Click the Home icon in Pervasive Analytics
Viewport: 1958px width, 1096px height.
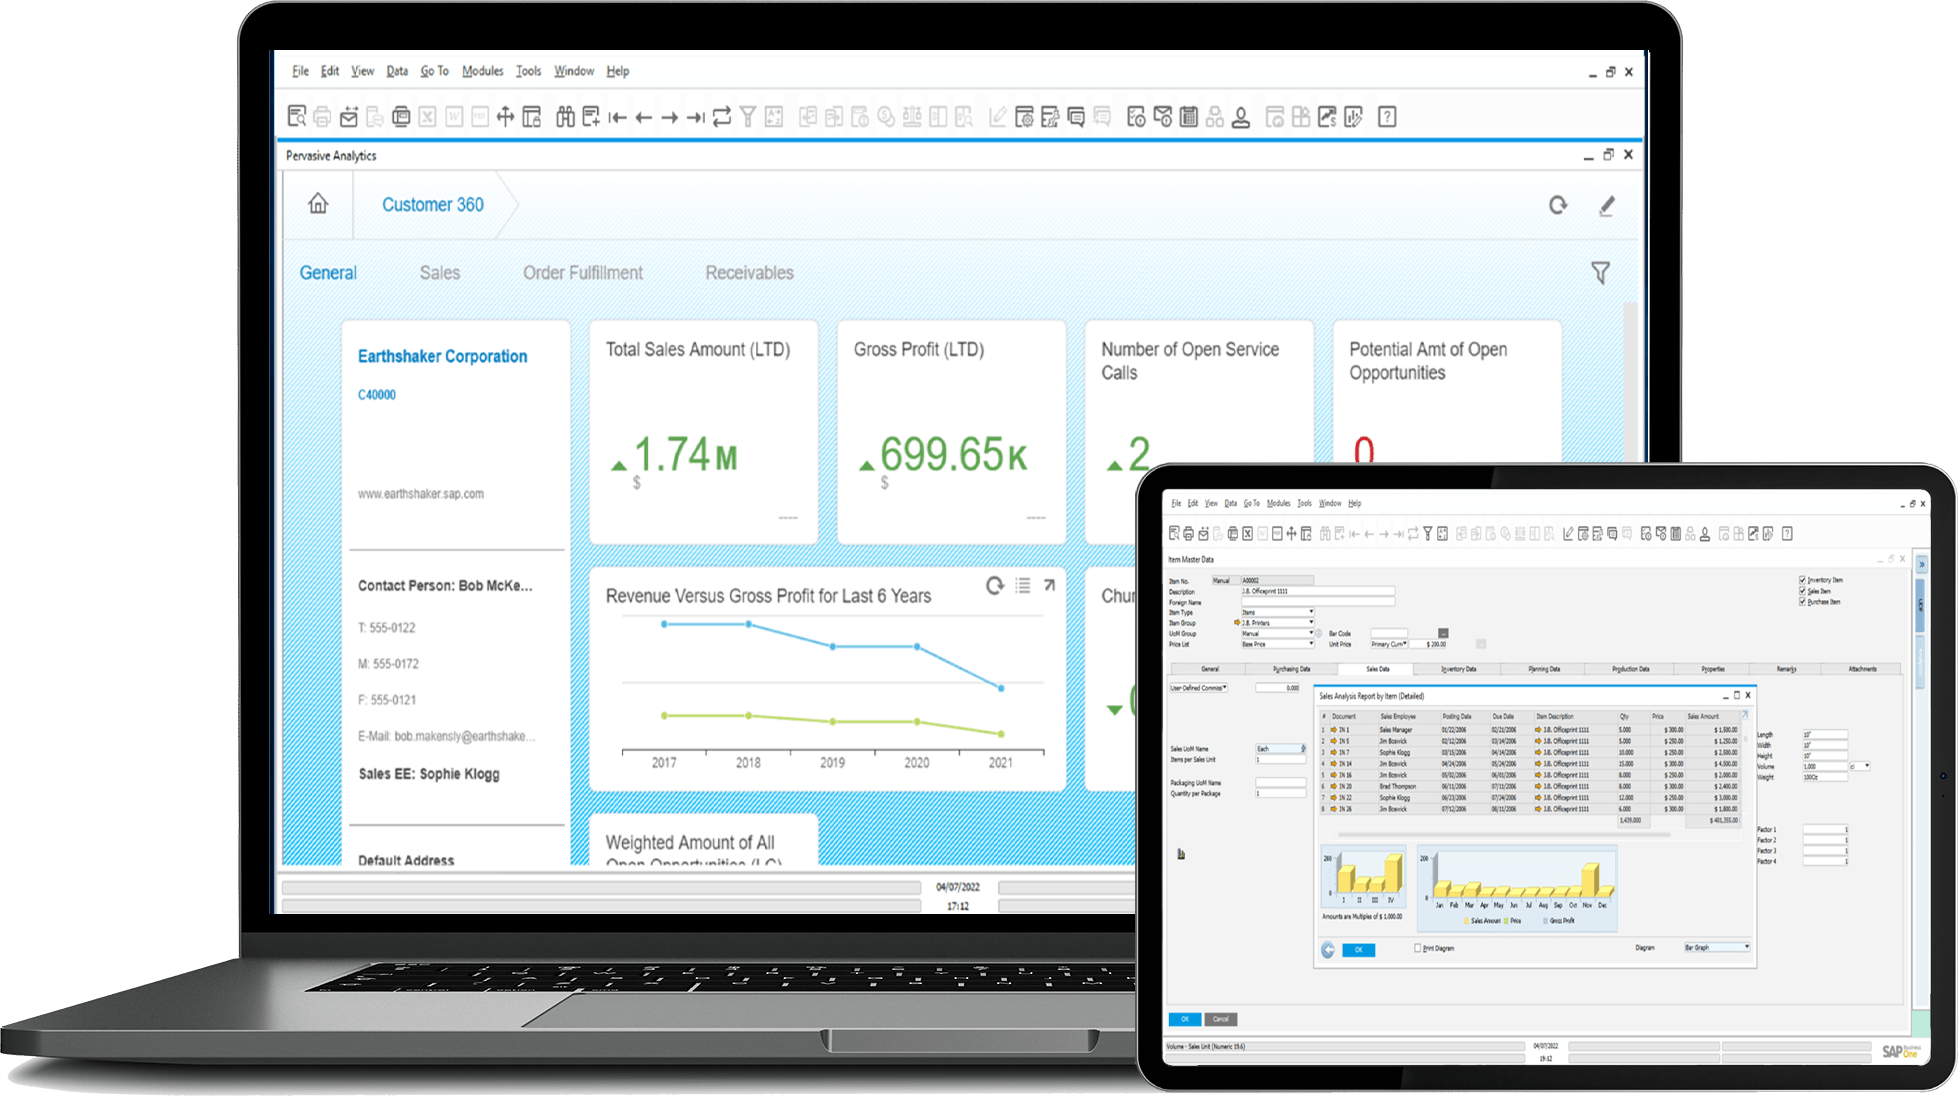(x=318, y=204)
